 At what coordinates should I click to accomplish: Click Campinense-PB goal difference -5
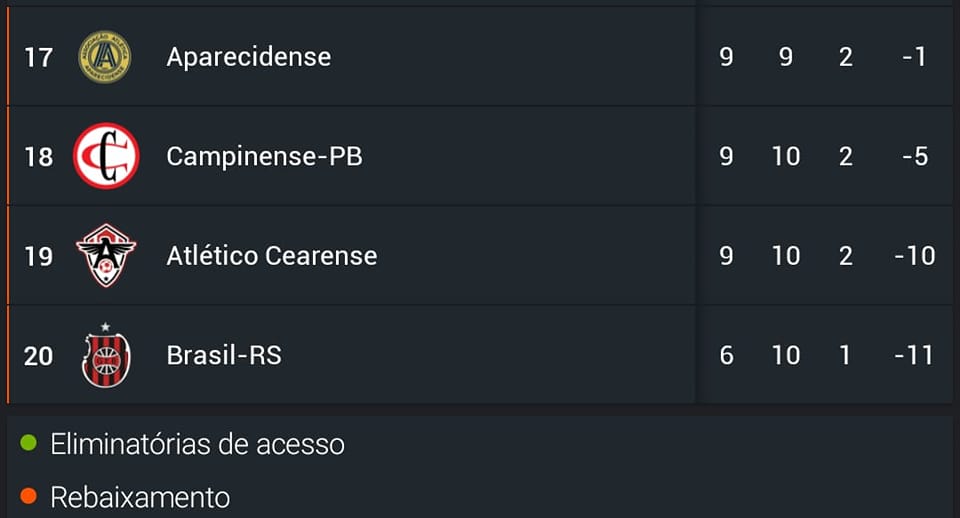coord(914,157)
